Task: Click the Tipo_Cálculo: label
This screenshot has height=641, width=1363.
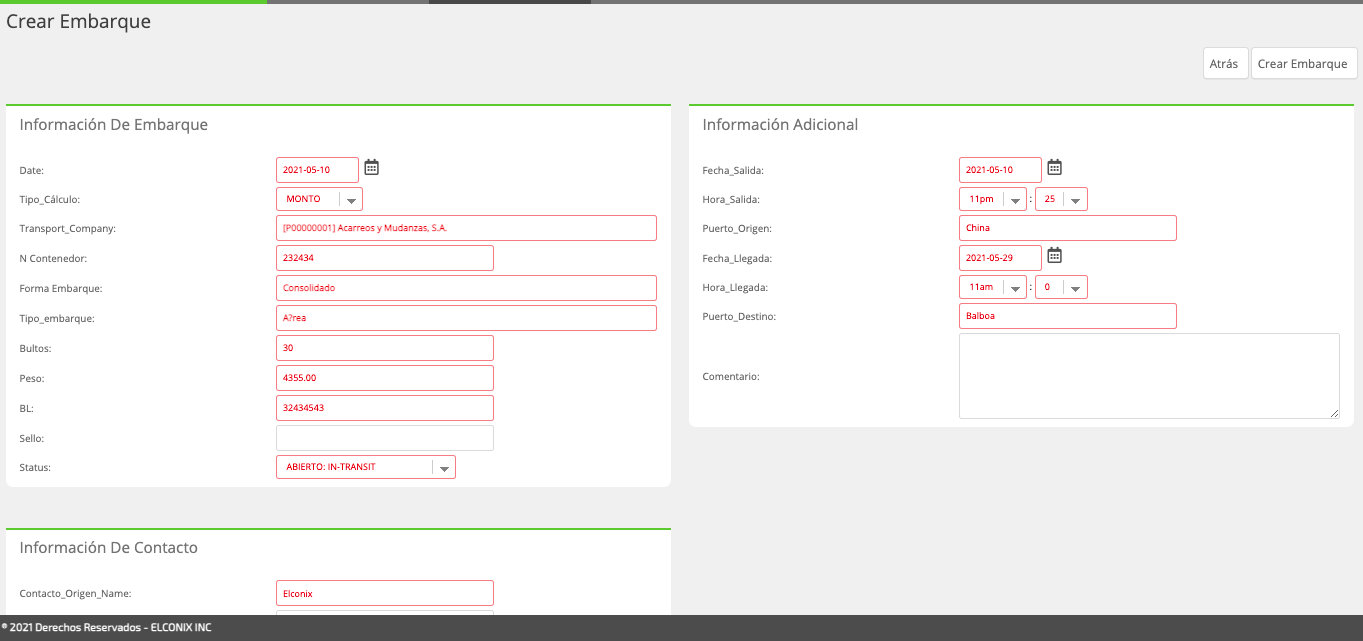Action: [x=50, y=200]
